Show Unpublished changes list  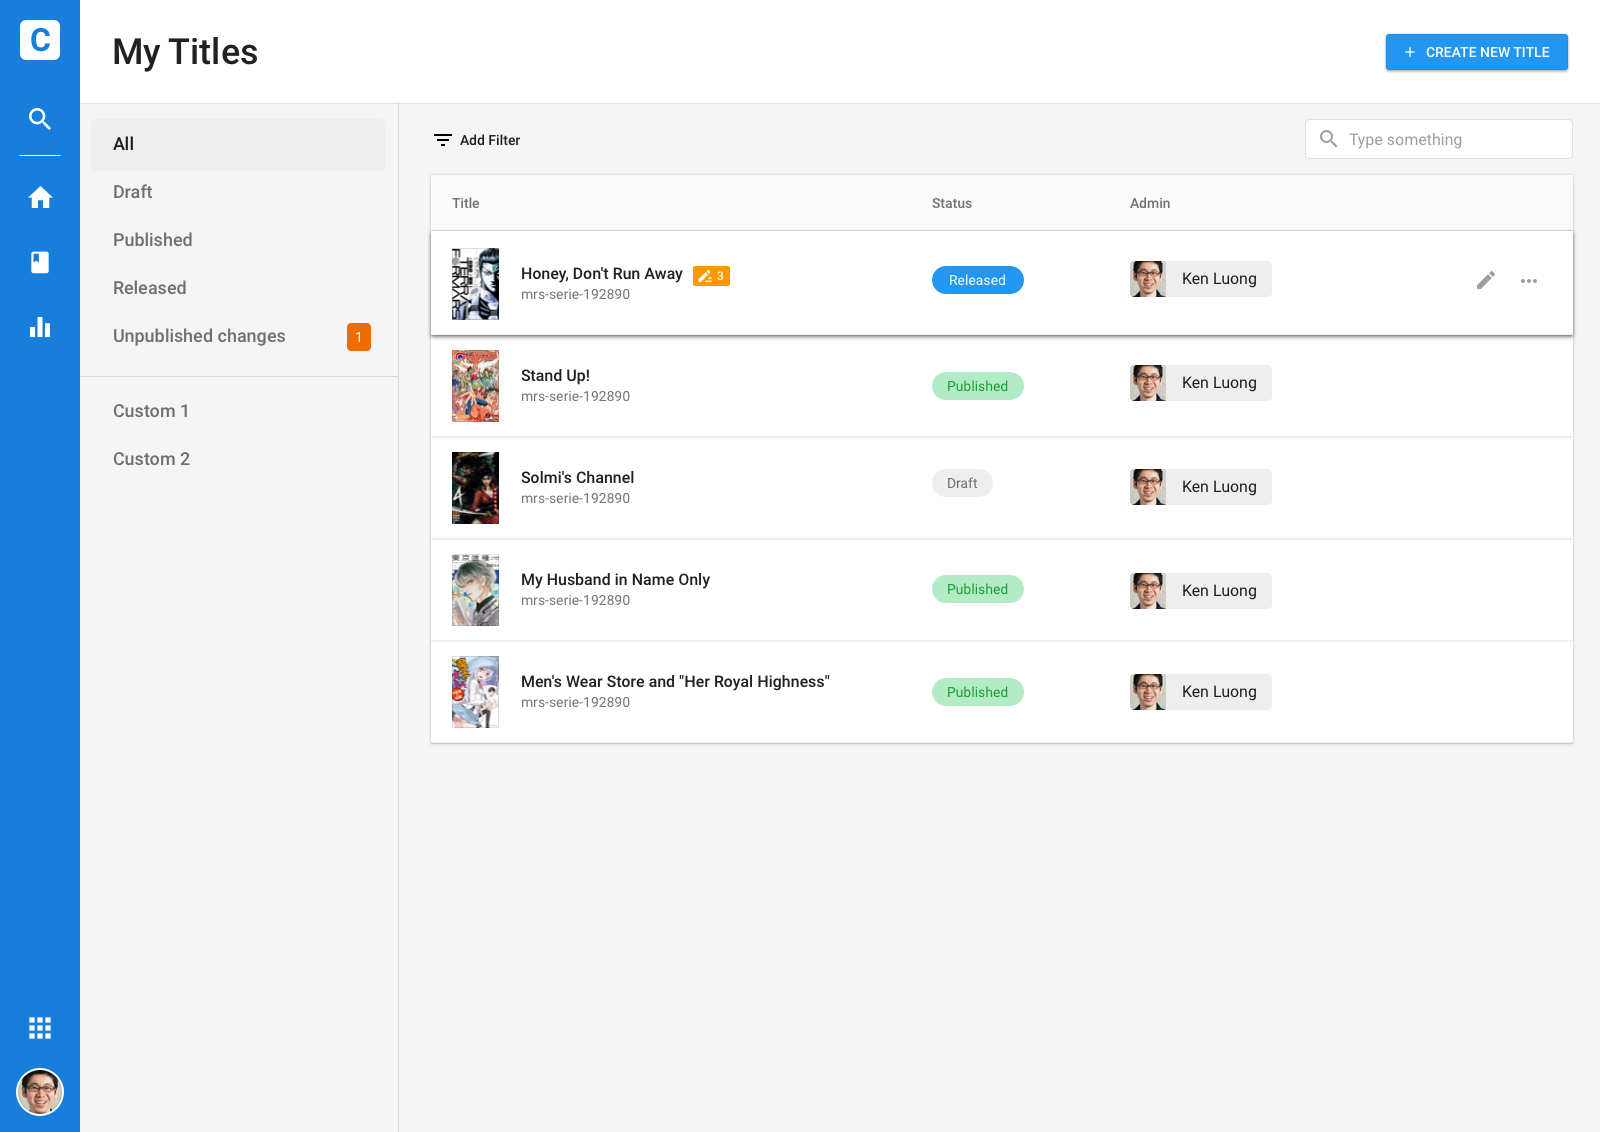tap(199, 336)
